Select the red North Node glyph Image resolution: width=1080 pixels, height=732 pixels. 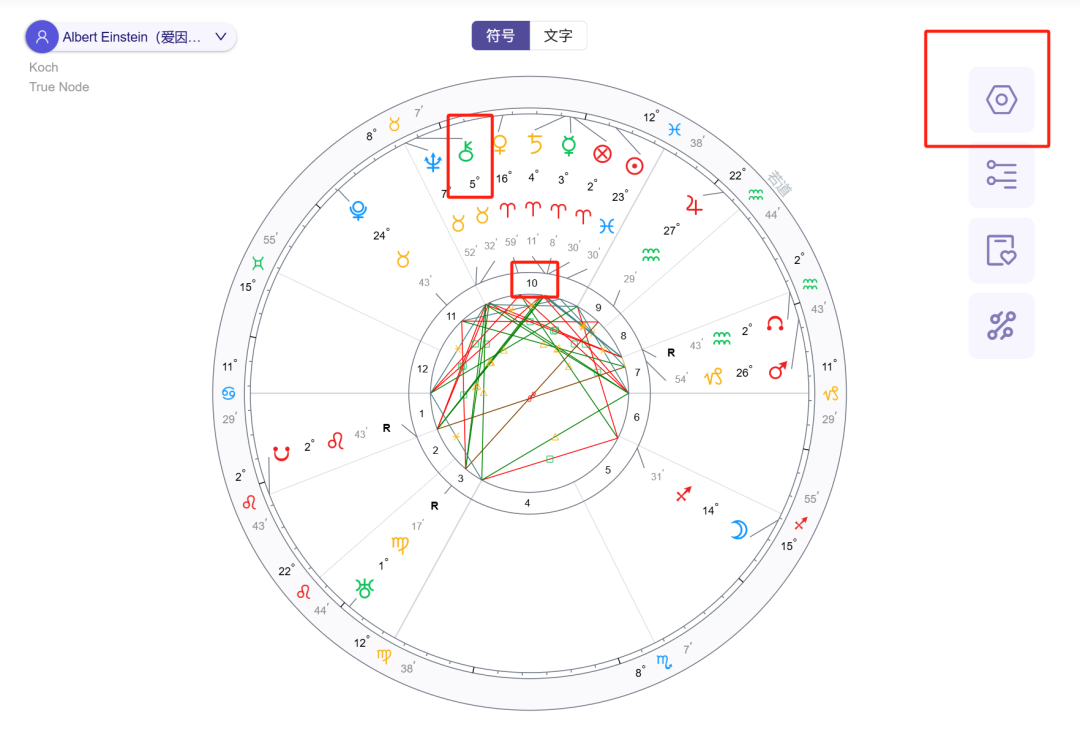[775, 324]
